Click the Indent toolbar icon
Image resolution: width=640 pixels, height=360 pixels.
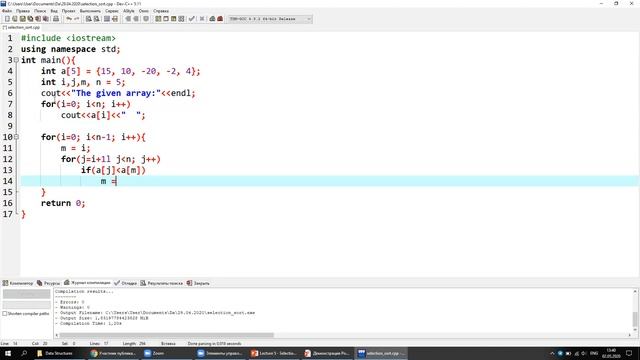pyautogui.click(x=128, y=19)
